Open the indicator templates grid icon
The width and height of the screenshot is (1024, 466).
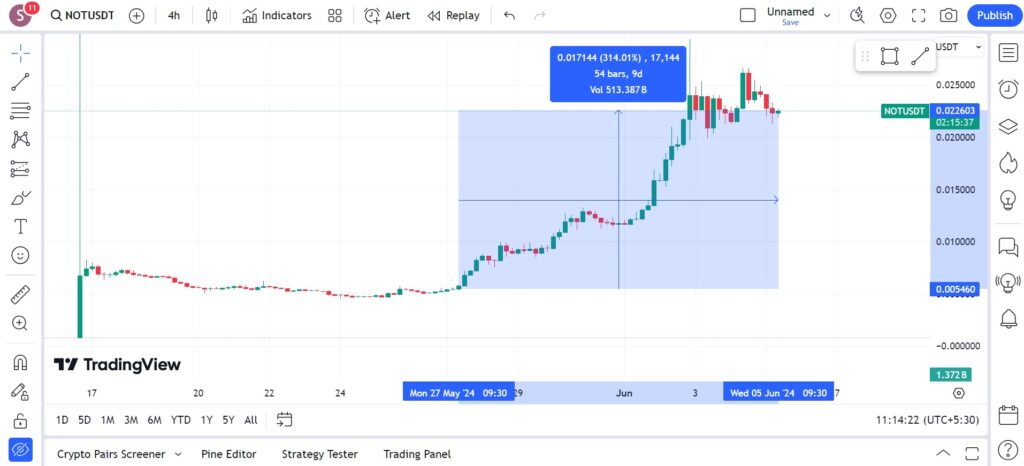point(335,16)
